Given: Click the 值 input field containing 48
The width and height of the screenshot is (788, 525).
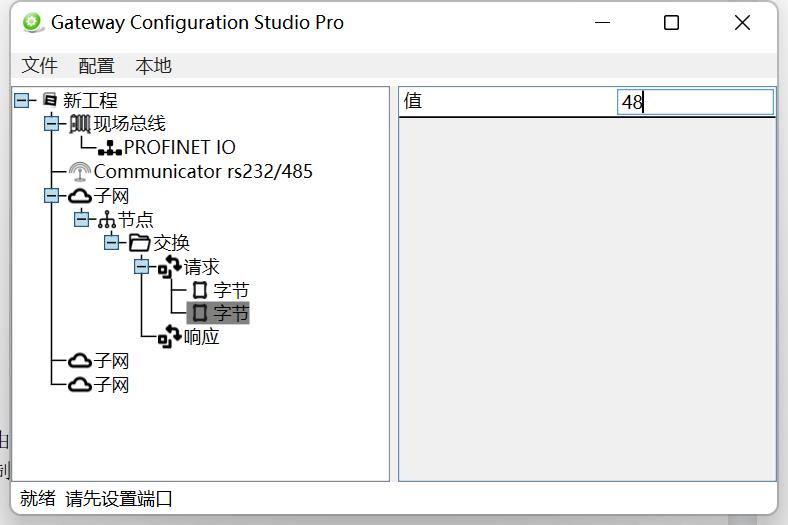Looking at the screenshot, I should tap(696, 102).
